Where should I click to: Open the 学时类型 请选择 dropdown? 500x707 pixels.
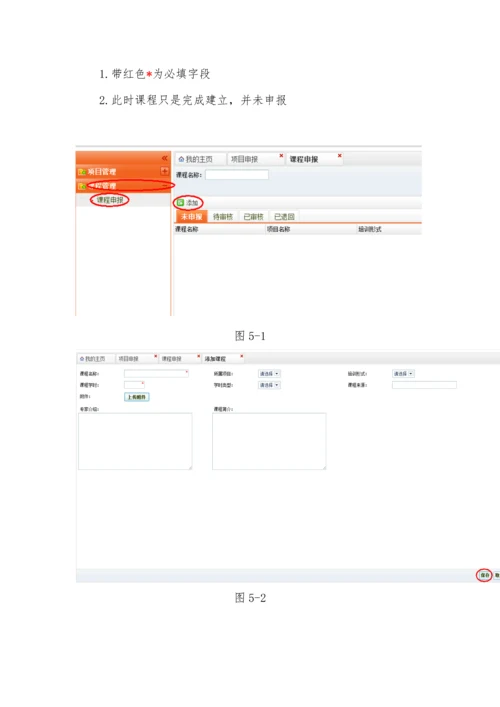[269, 385]
